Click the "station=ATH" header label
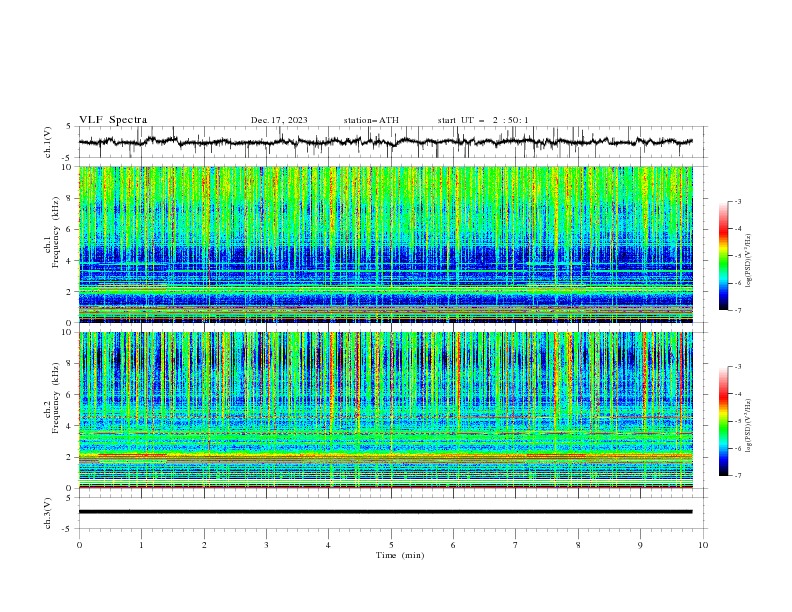Viewport: 792px width, 612px height. pos(371,120)
